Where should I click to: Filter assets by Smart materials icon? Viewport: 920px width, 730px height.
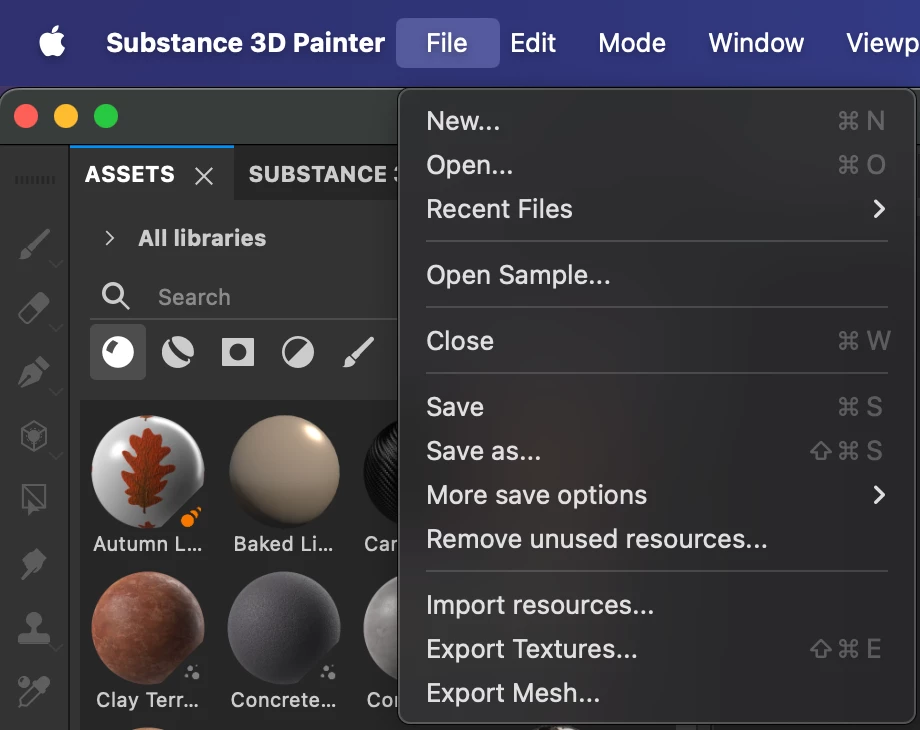pos(178,352)
